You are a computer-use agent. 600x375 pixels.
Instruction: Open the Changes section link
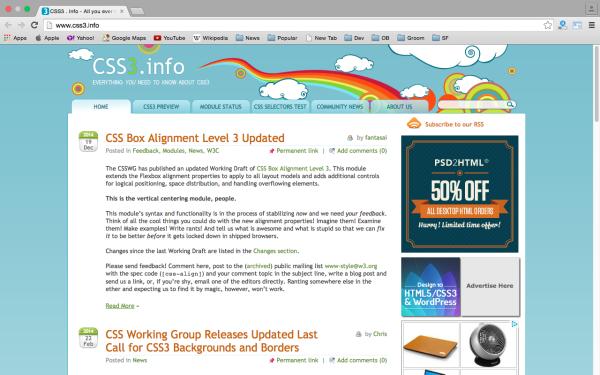(275, 251)
